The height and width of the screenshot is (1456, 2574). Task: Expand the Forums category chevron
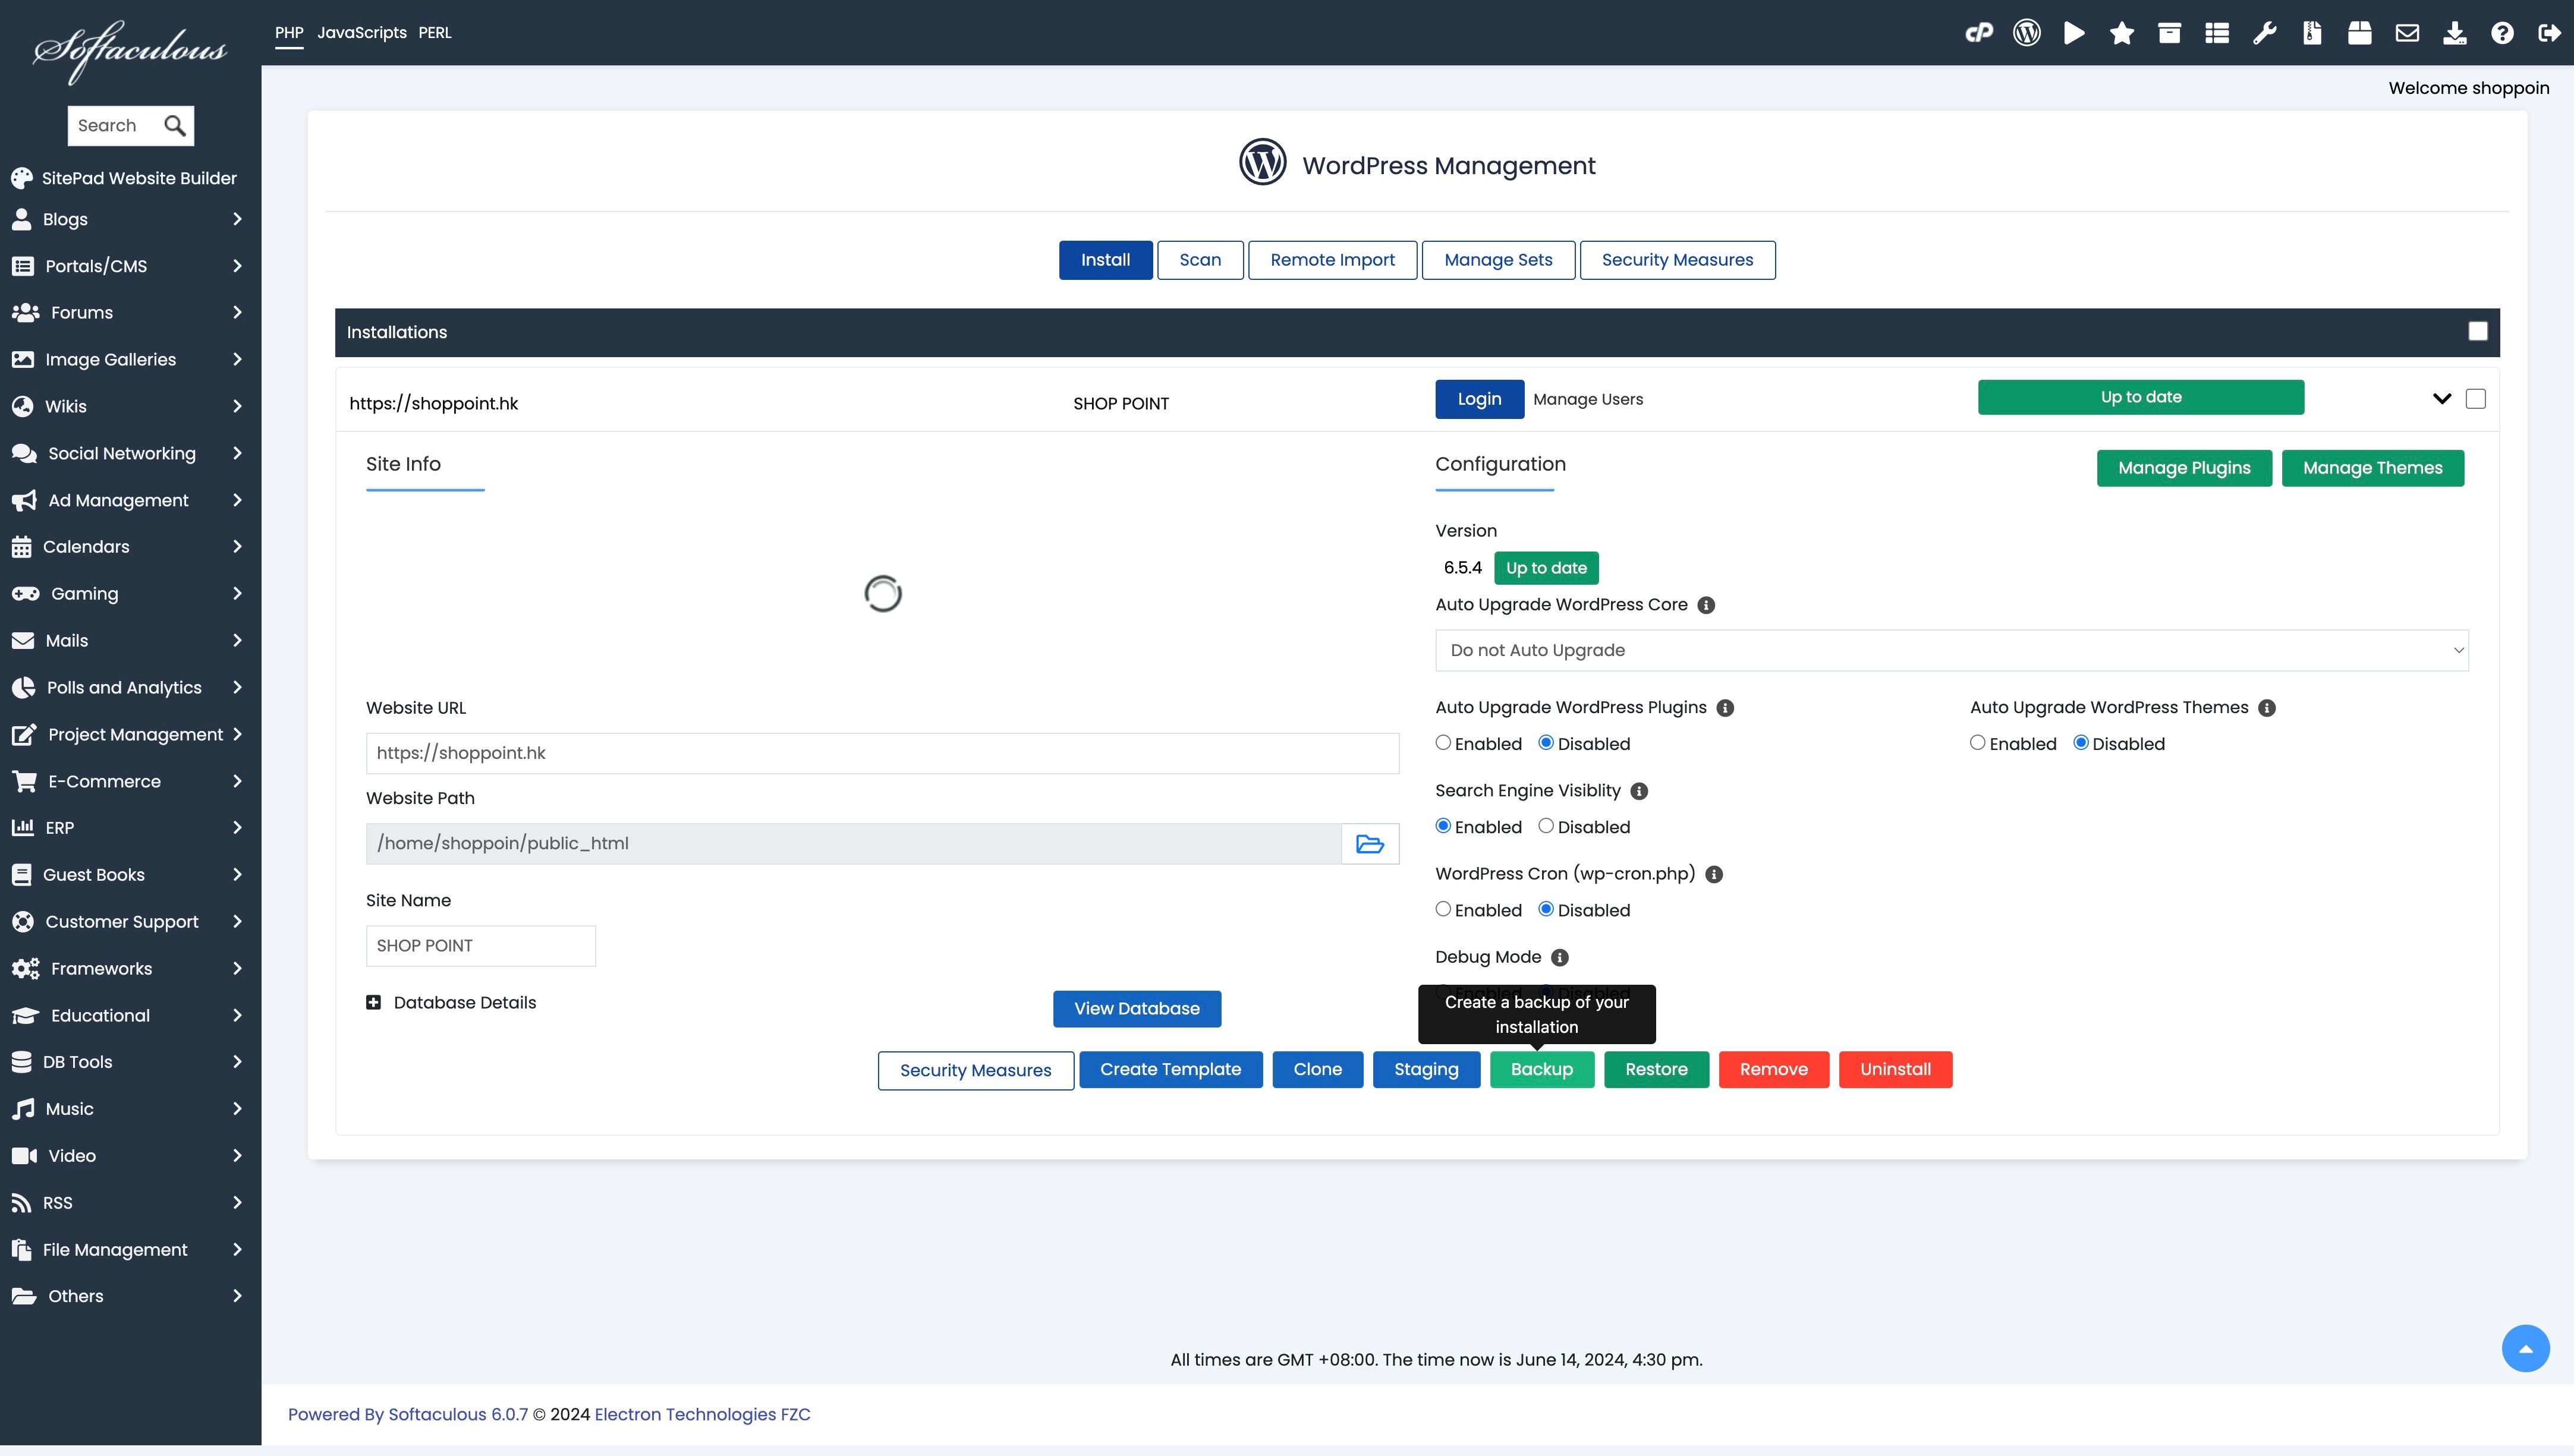[x=237, y=313]
